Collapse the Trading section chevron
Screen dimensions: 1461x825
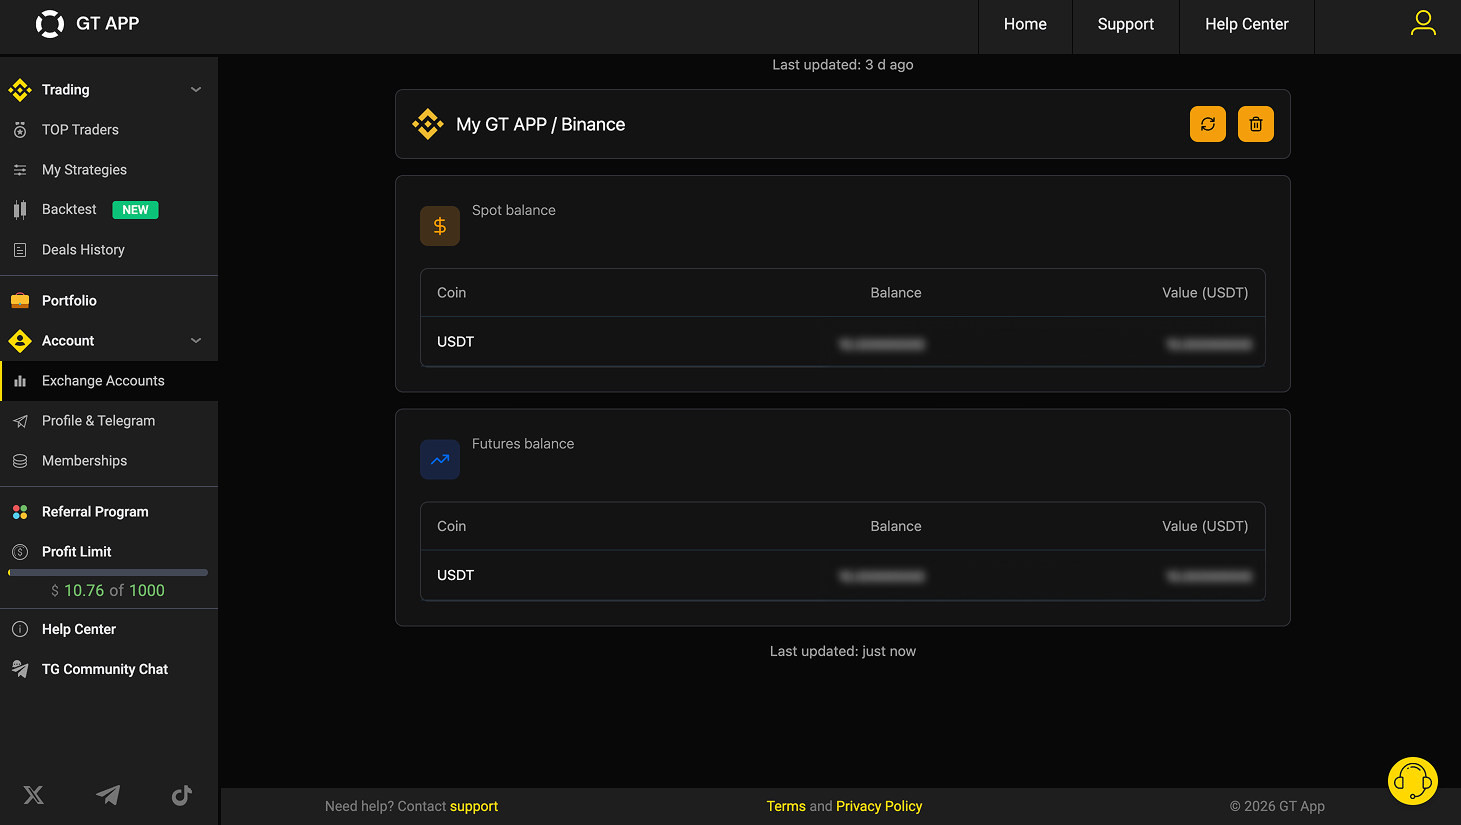(x=196, y=90)
